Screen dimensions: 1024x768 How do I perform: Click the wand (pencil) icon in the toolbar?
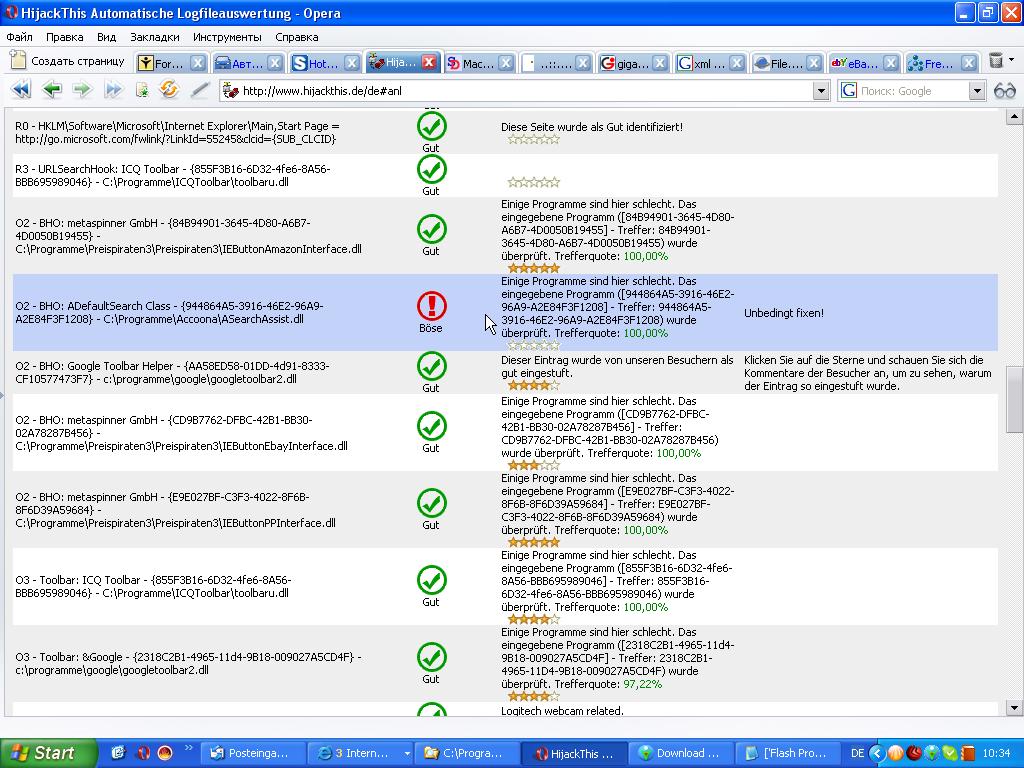(x=200, y=89)
